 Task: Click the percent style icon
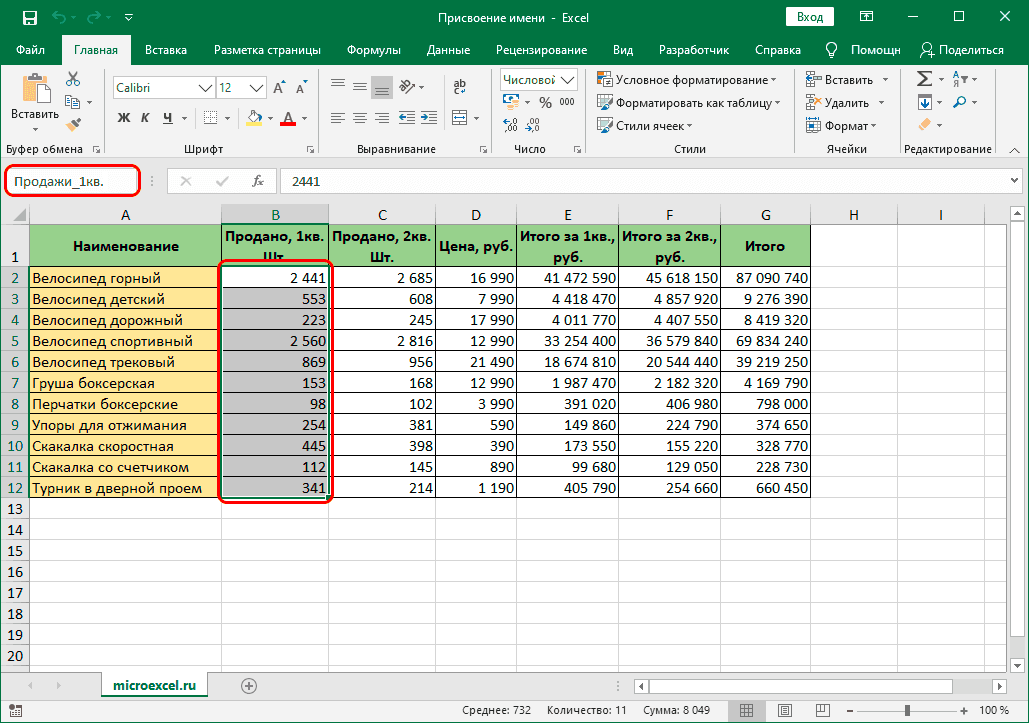545,102
